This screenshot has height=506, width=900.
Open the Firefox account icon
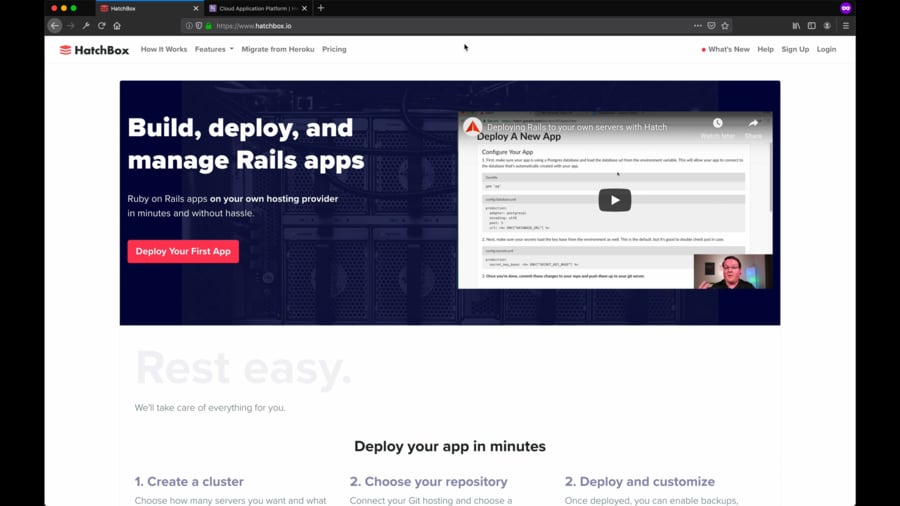click(x=827, y=26)
